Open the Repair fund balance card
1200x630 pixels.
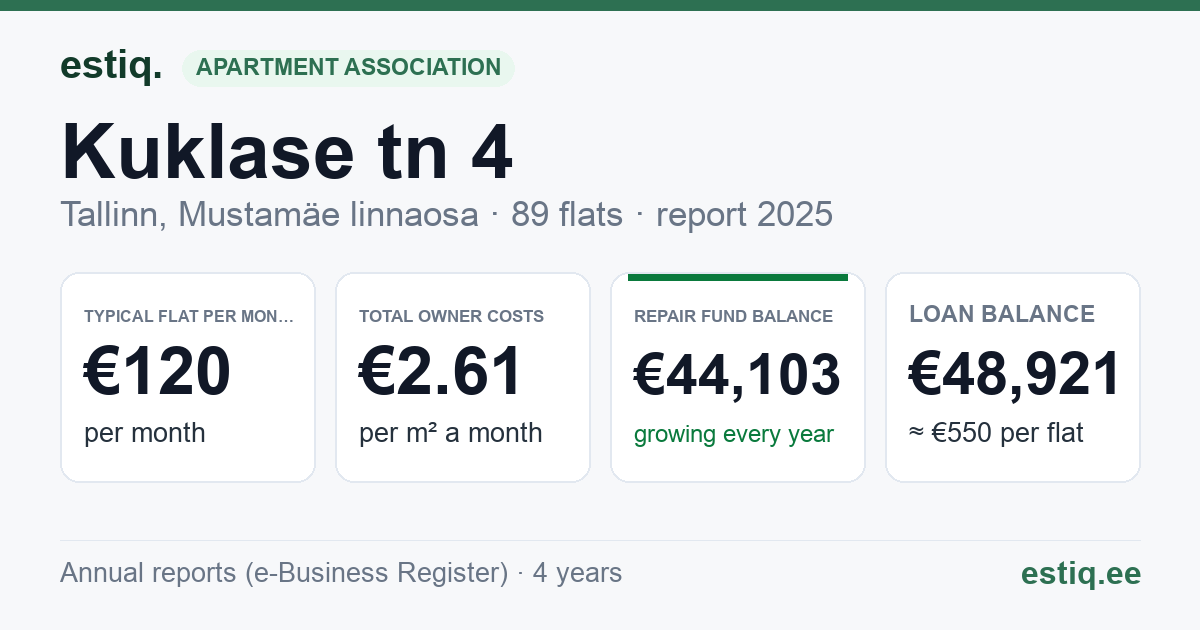pos(738,377)
